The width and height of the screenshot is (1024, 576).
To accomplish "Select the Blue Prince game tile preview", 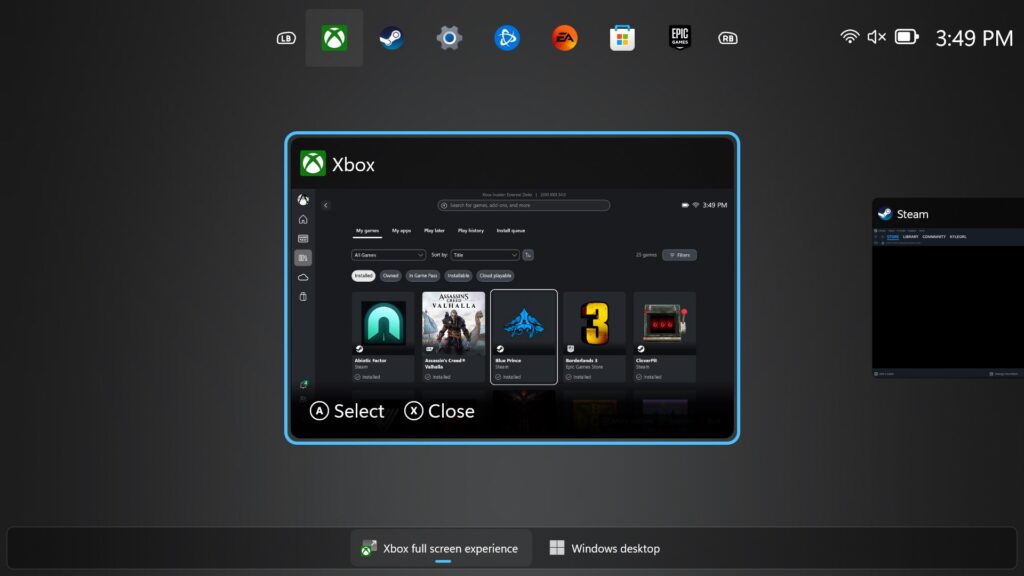I will click(524, 337).
